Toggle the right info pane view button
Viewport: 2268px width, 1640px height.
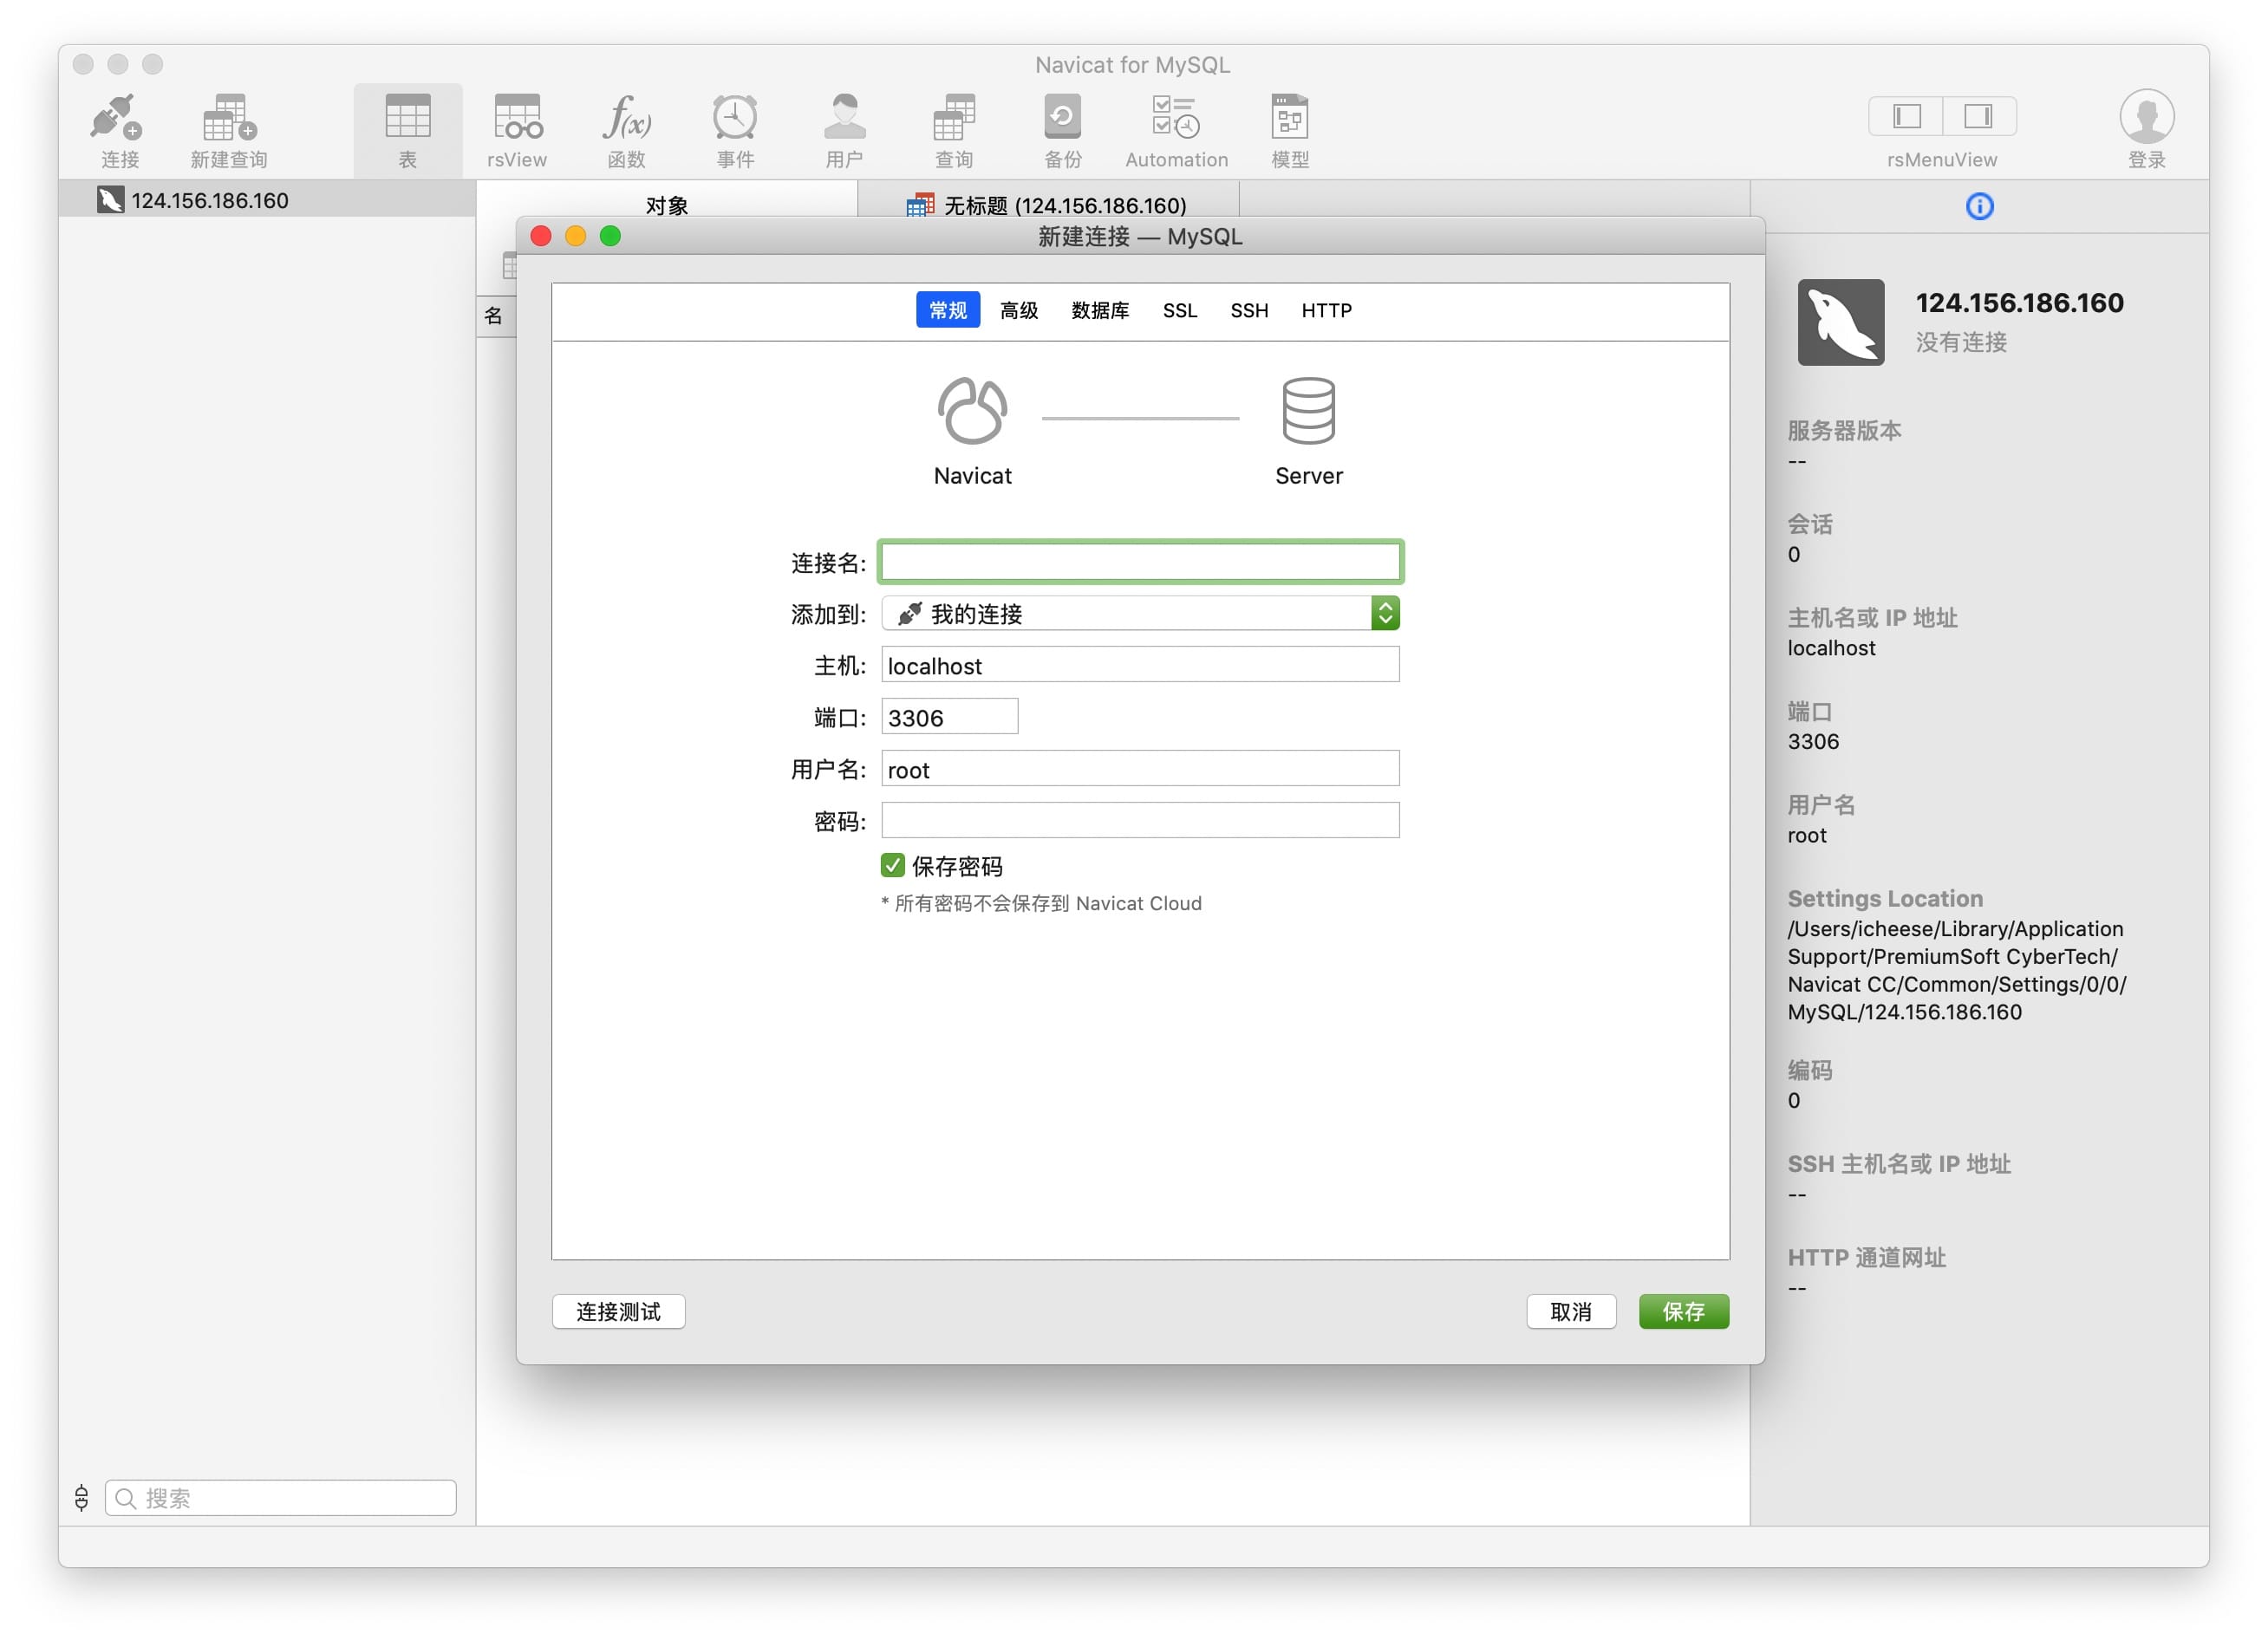(x=1978, y=117)
